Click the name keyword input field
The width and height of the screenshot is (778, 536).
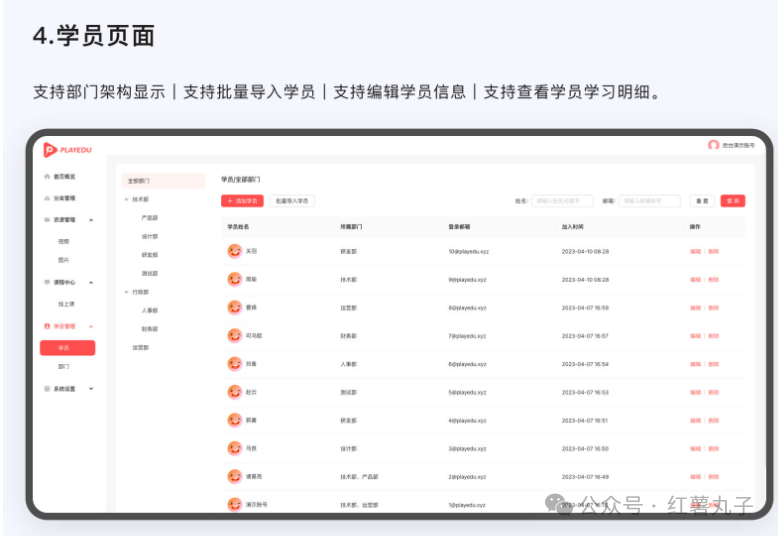(x=562, y=201)
